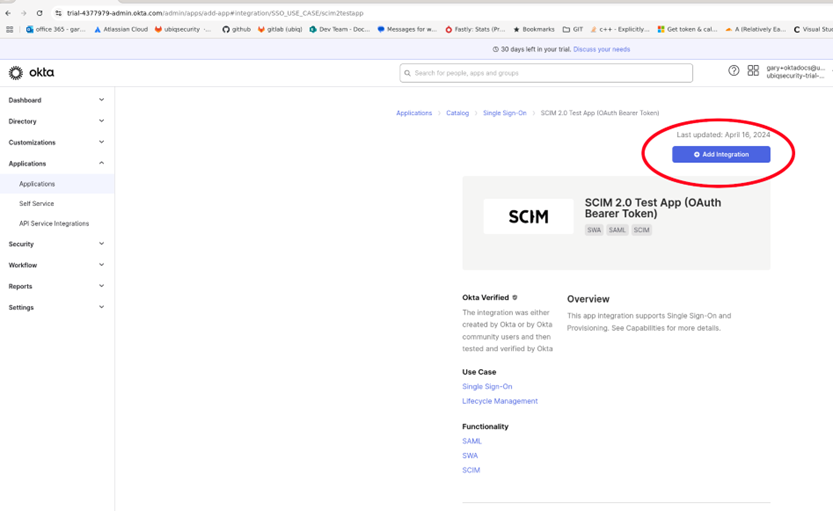Open the SCIM functionality link

[471, 470]
